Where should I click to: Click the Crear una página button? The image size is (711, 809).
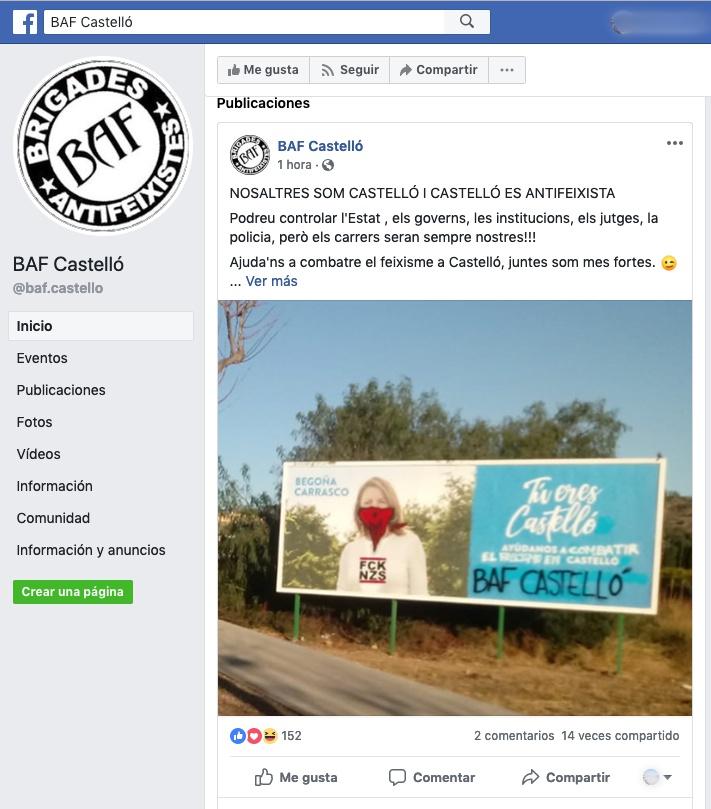73,592
